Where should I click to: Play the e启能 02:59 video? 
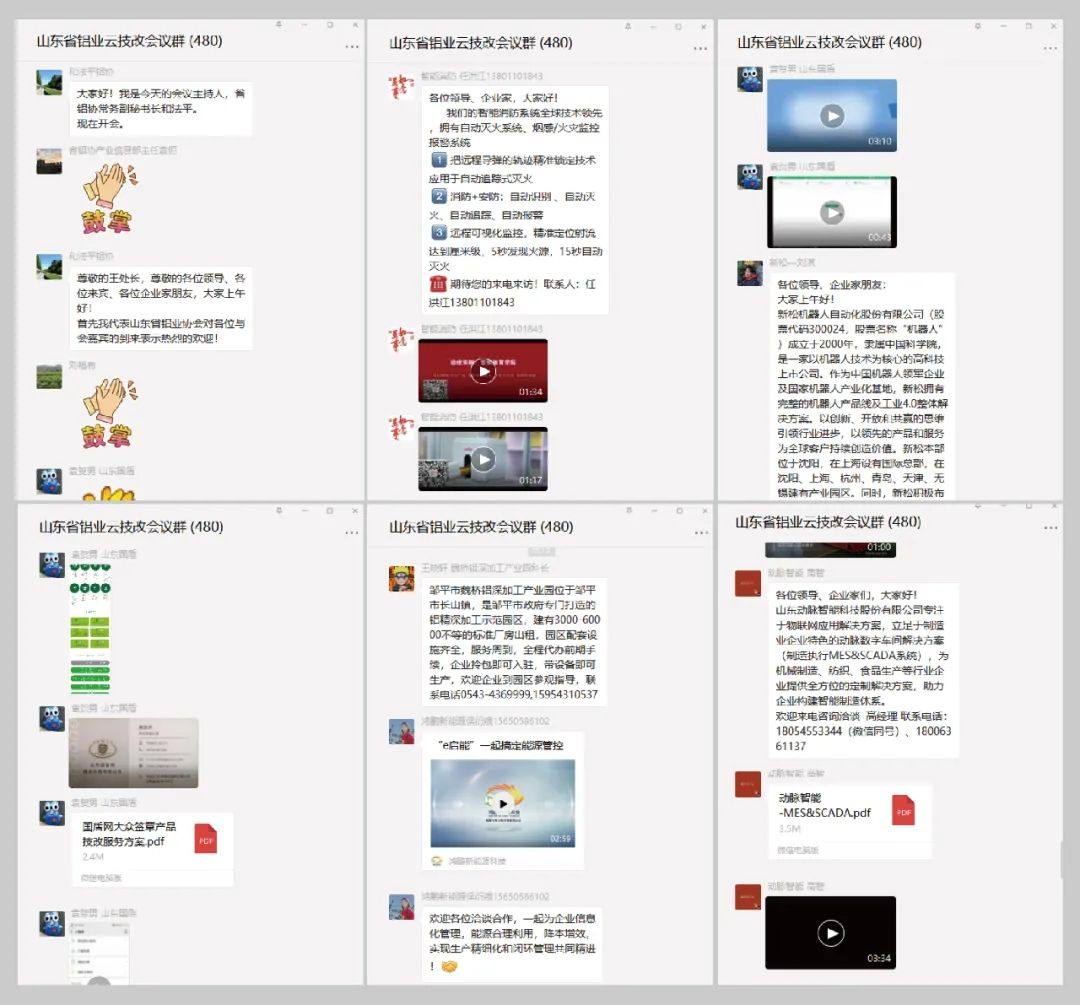click(x=503, y=803)
